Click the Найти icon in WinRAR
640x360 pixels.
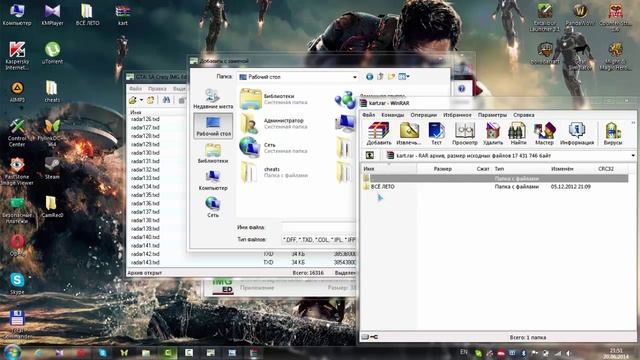[x=518, y=133]
